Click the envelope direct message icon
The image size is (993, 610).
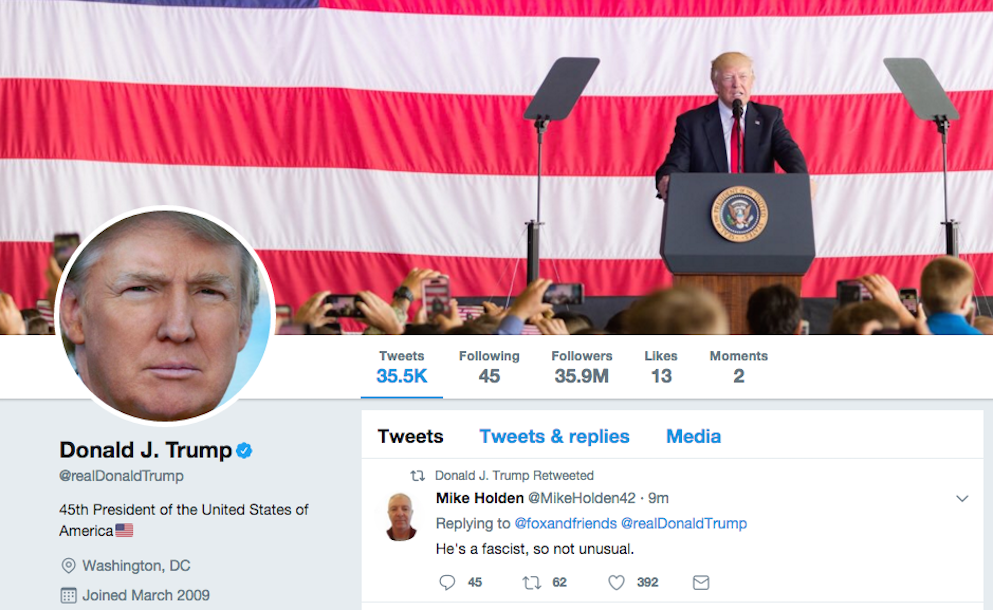click(700, 582)
